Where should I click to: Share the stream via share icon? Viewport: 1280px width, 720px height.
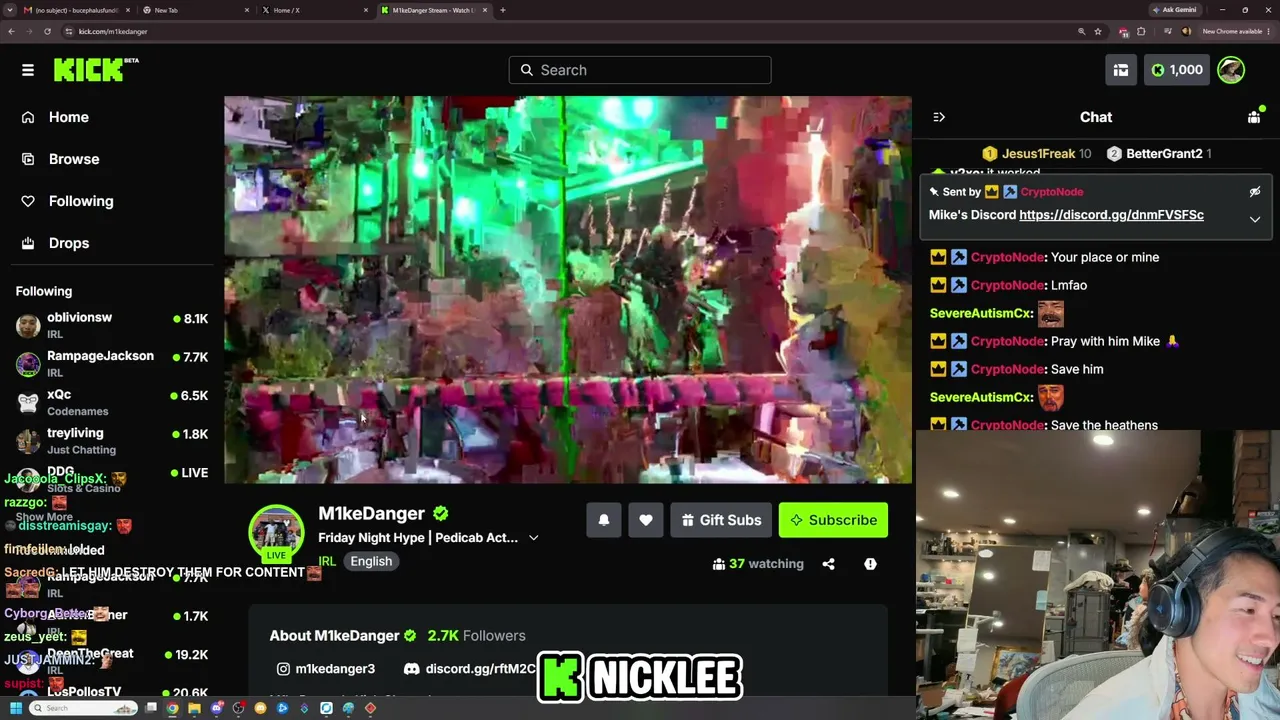[x=828, y=564]
